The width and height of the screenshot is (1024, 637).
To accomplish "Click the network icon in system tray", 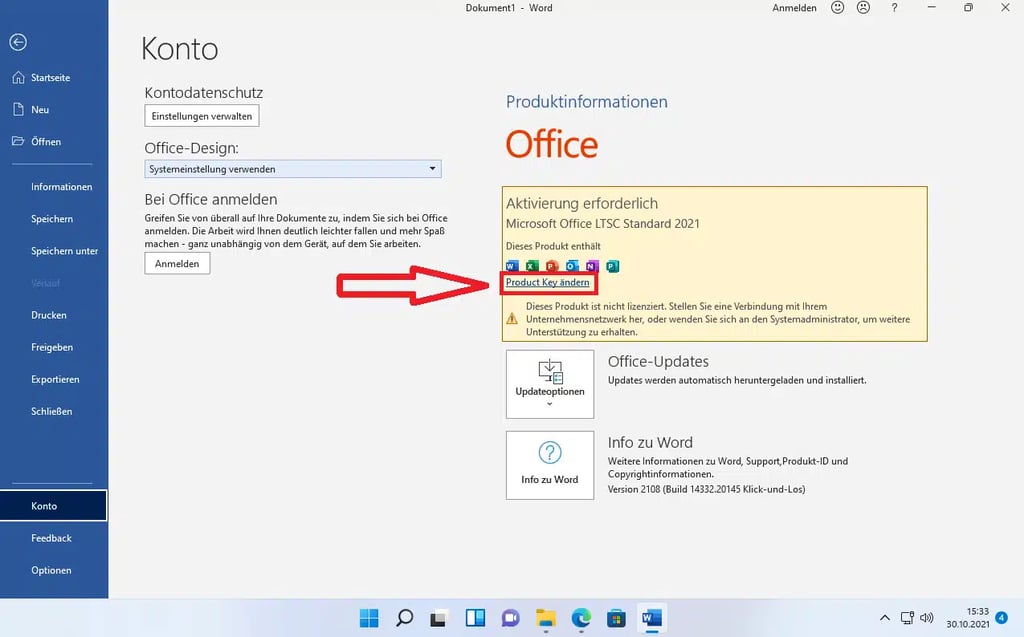I will [906, 617].
